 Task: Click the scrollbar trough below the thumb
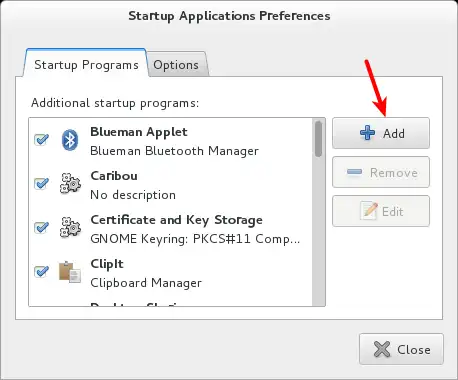tap(318, 230)
